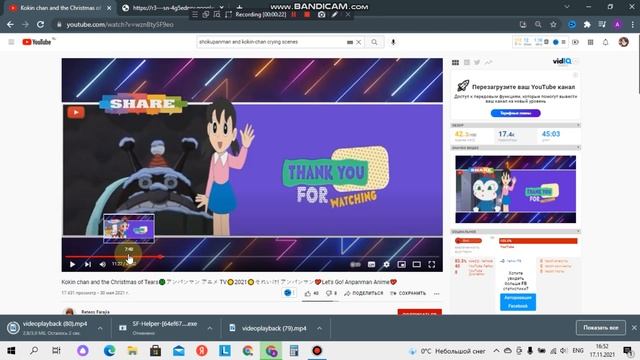Image resolution: width=640 pixels, height=360 pixels.
Task: Open YouTube apps grid
Action: pos(591,42)
